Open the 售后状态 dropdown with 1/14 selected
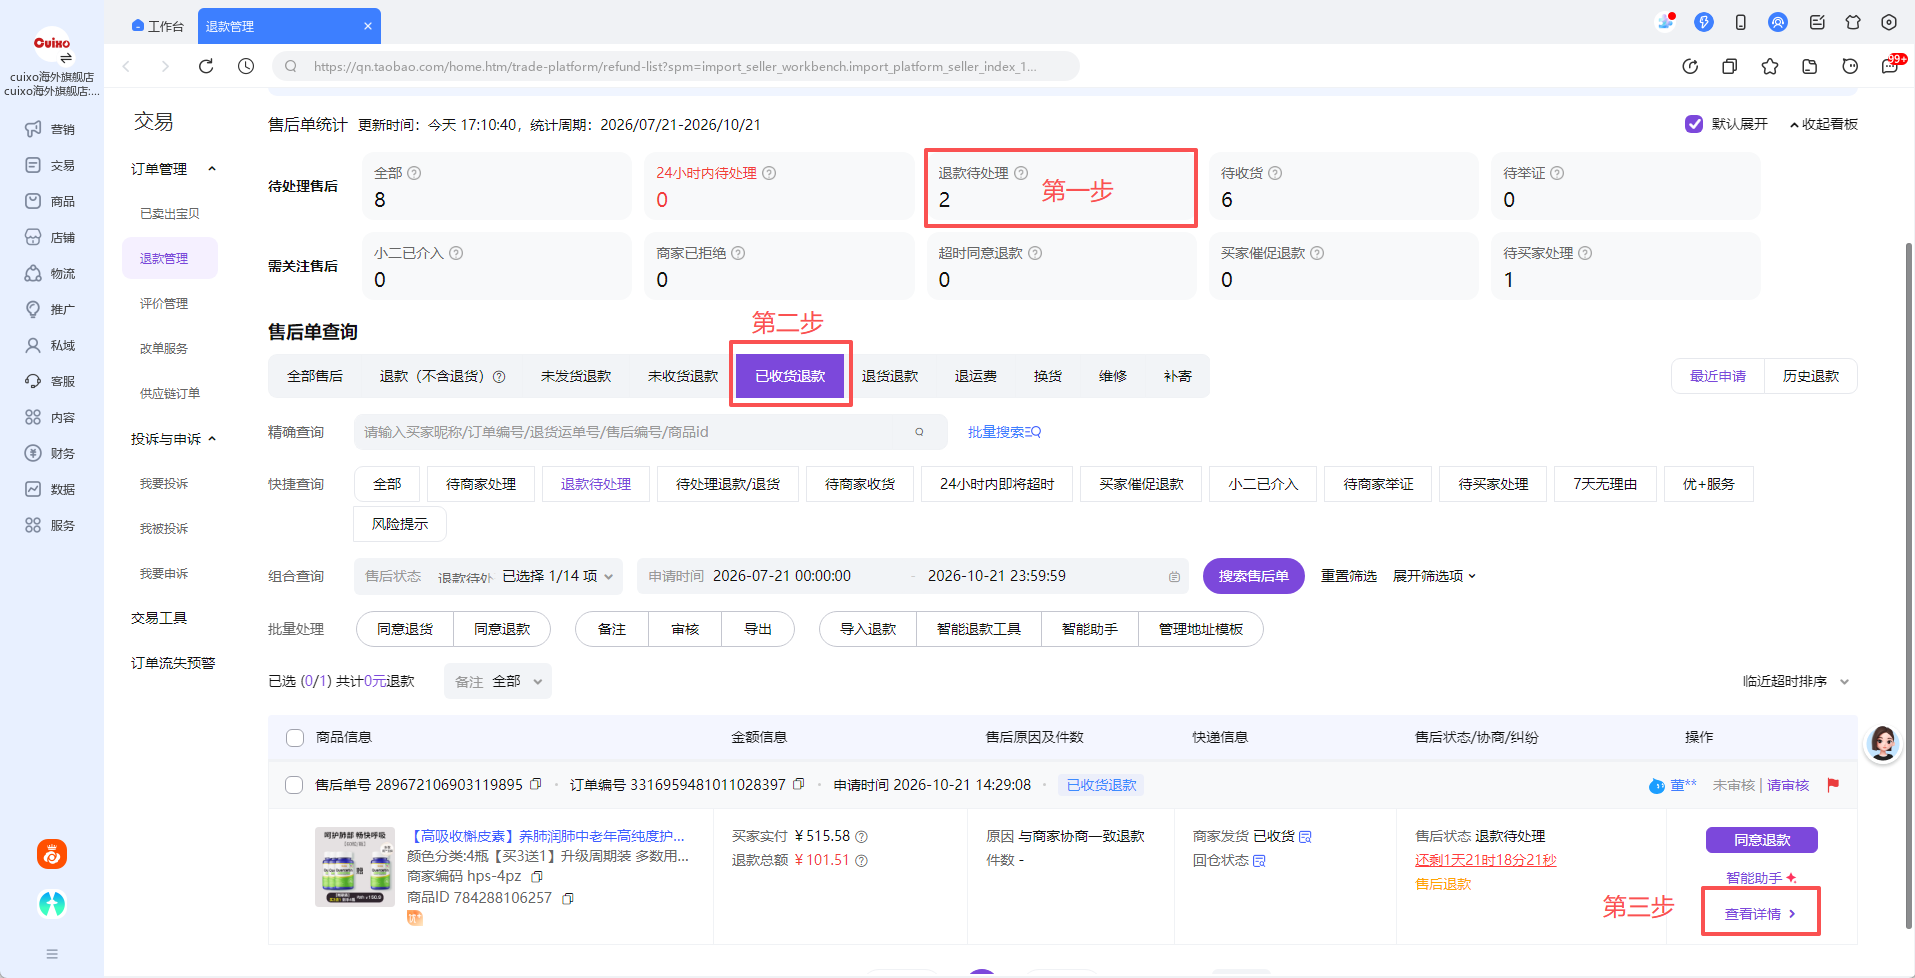The image size is (1915, 978). 489,576
